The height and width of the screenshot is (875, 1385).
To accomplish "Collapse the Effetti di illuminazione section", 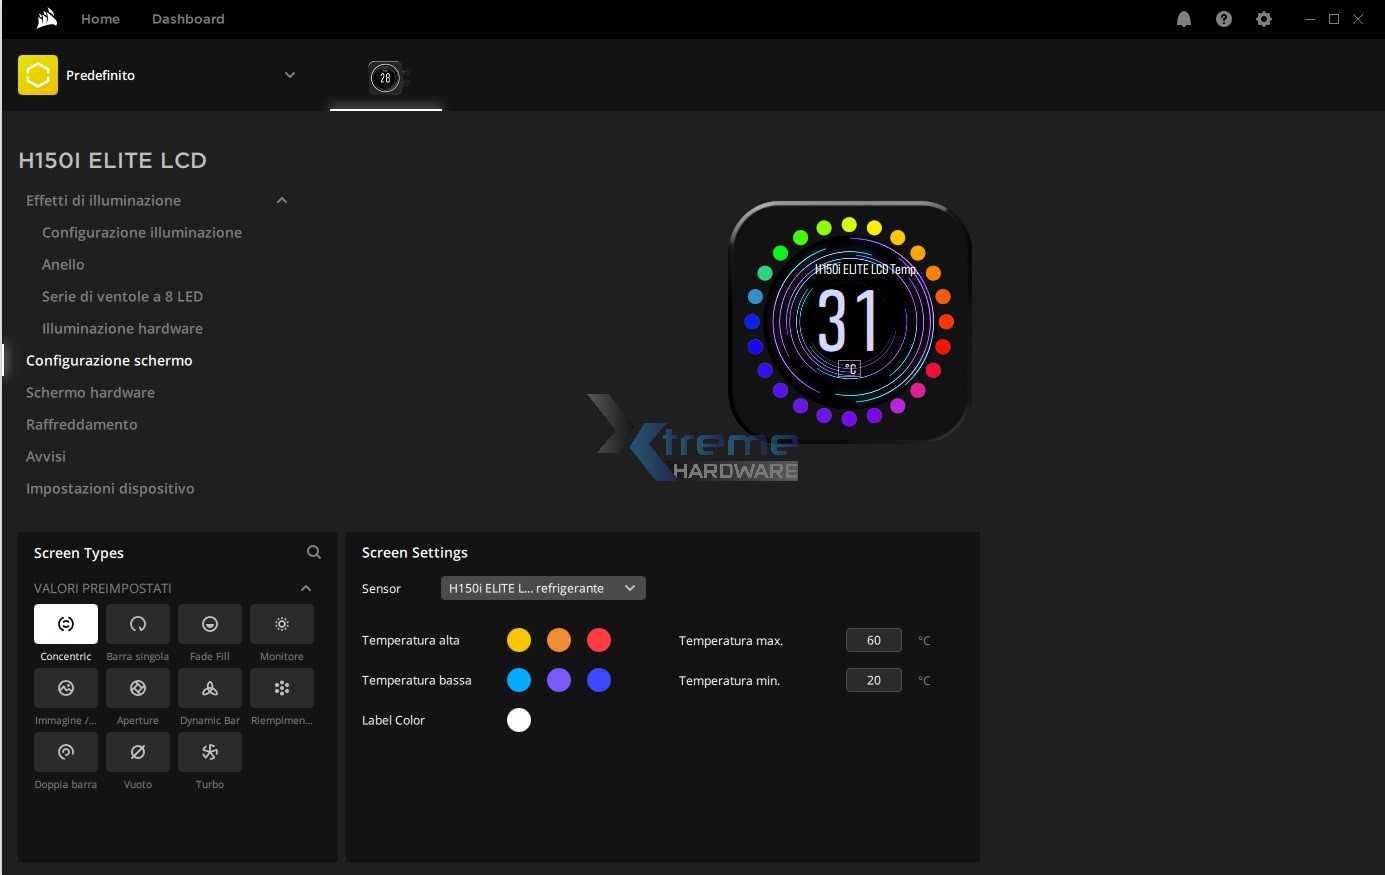I will 282,201.
